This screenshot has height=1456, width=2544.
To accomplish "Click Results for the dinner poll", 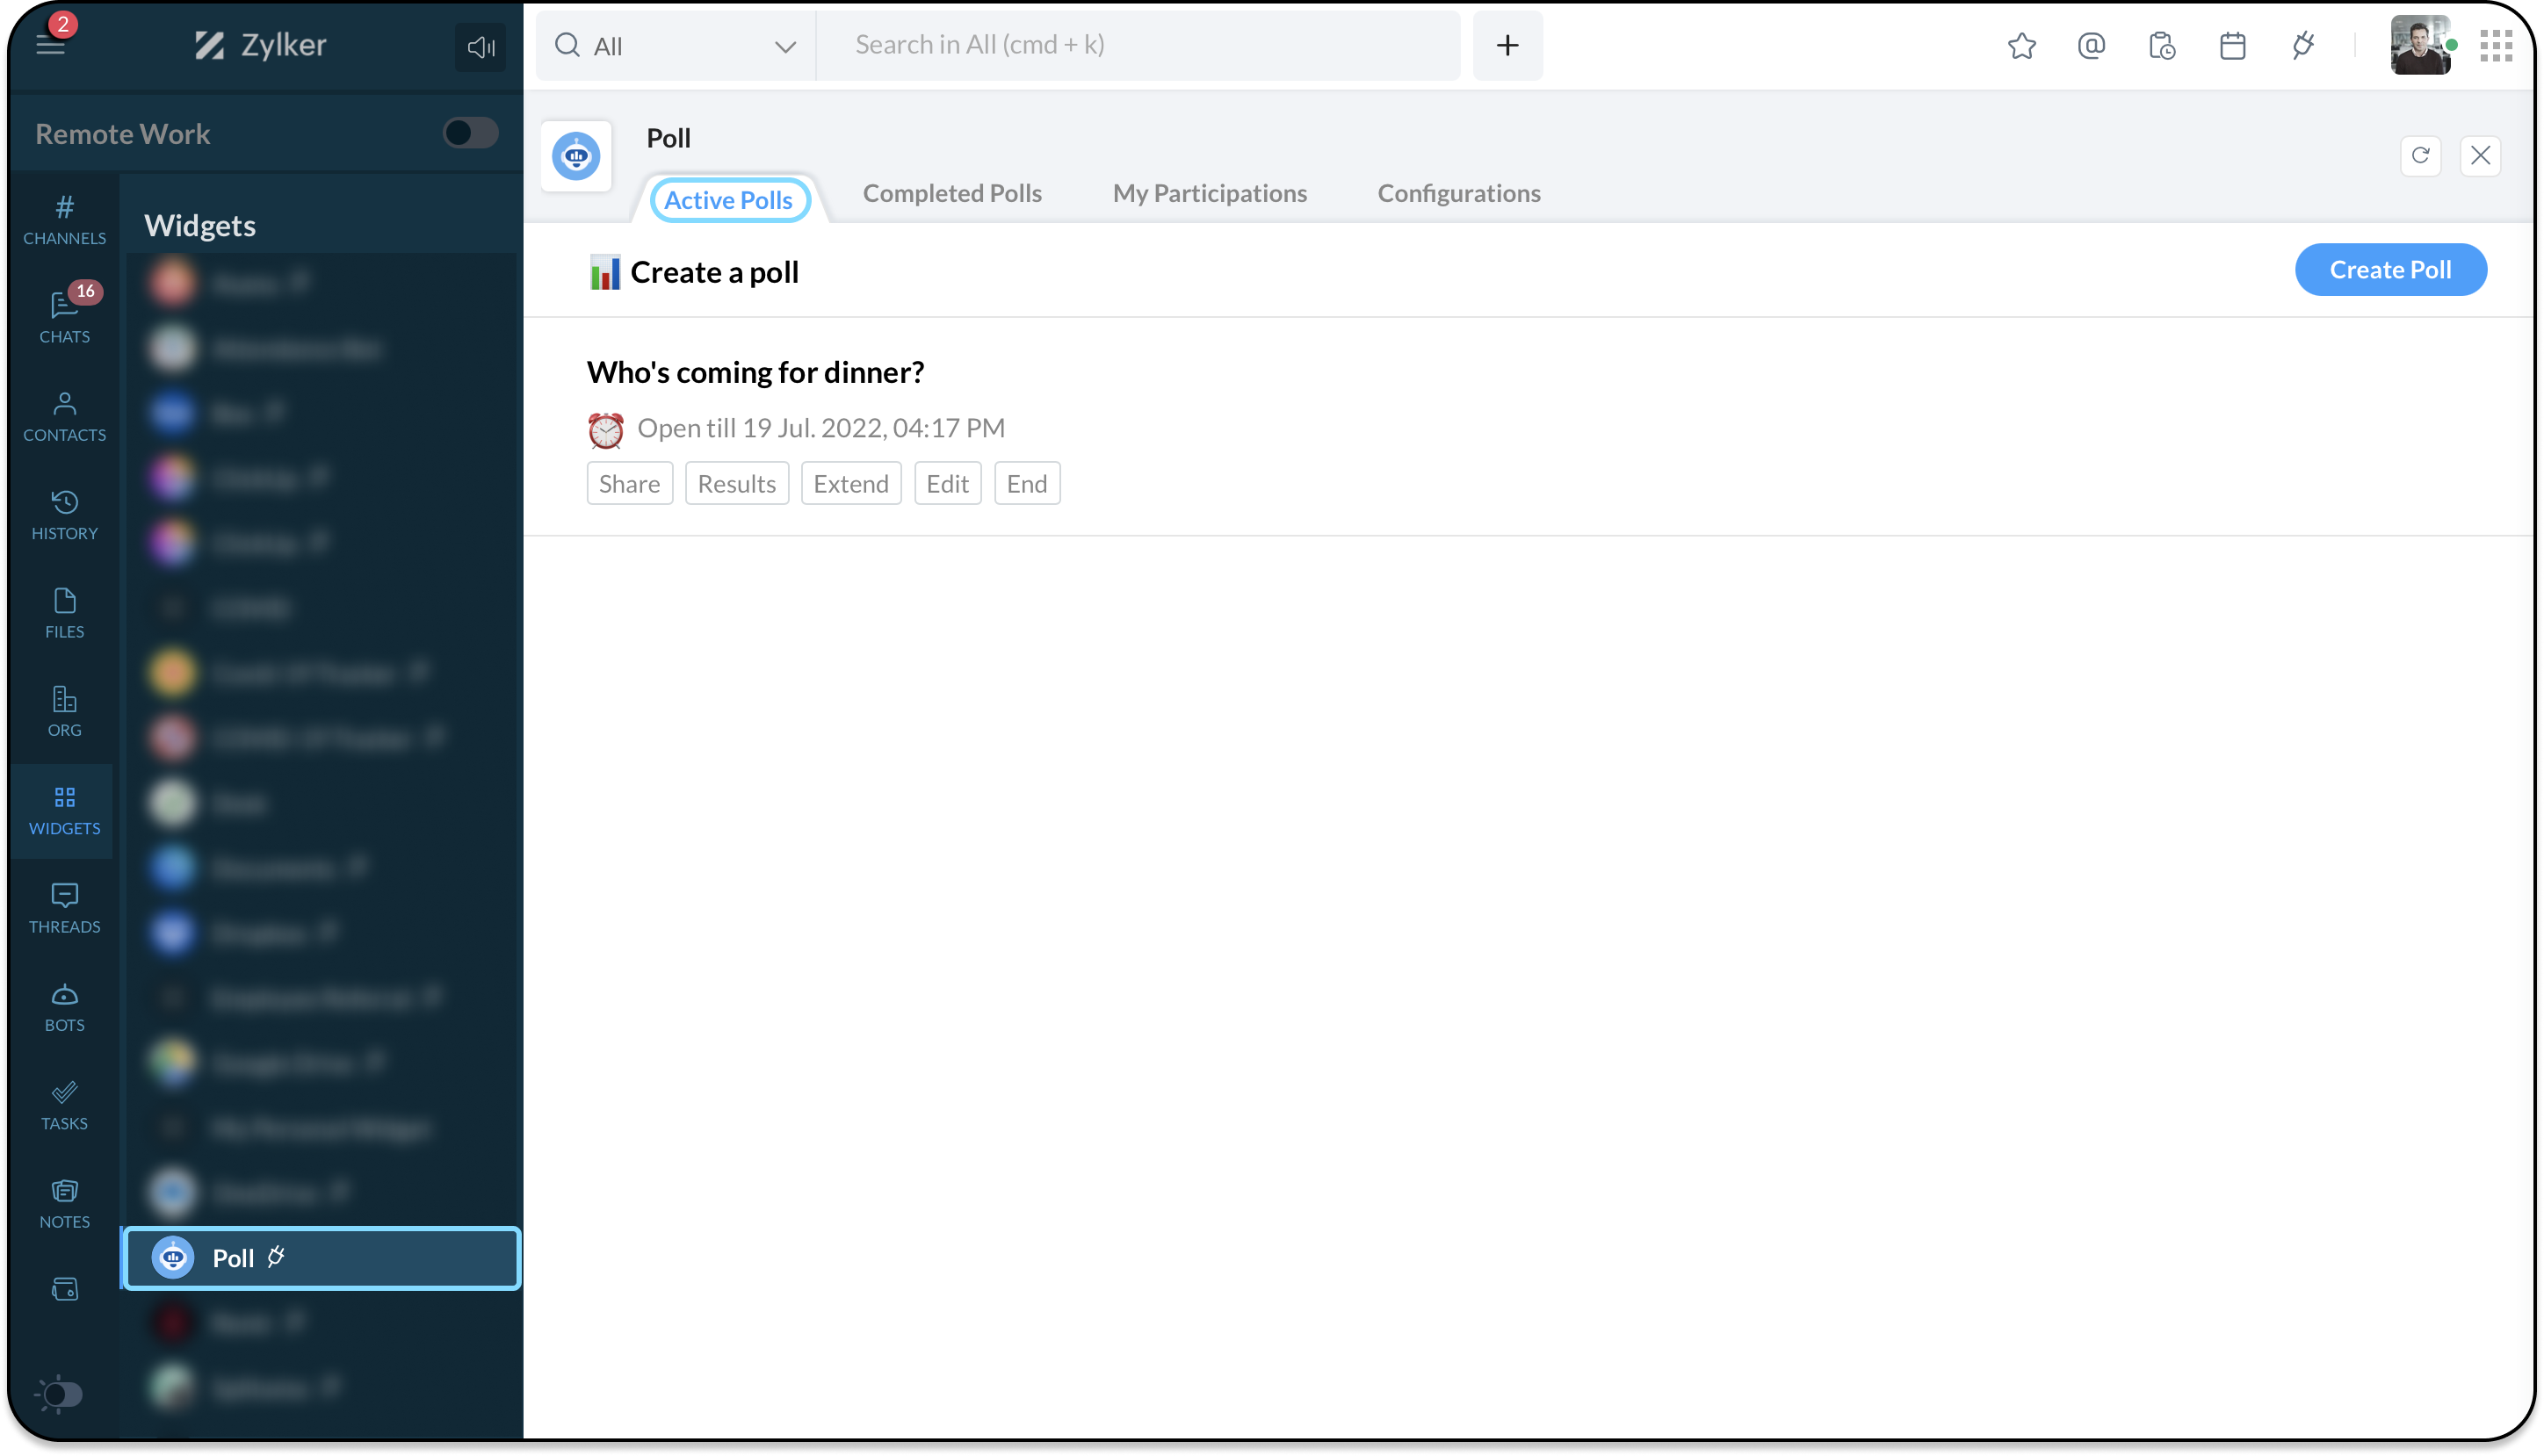I will pos(736,484).
